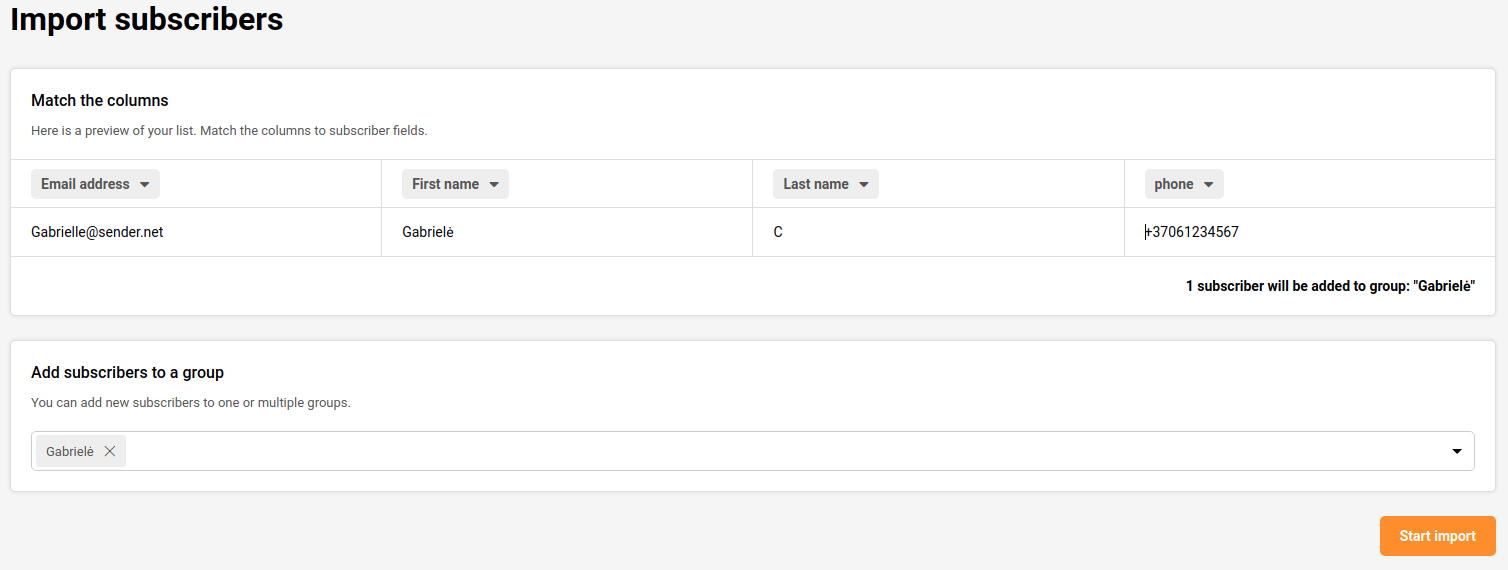Click the Match the columns heading
The width and height of the screenshot is (1508, 570).
(x=100, y=100)
